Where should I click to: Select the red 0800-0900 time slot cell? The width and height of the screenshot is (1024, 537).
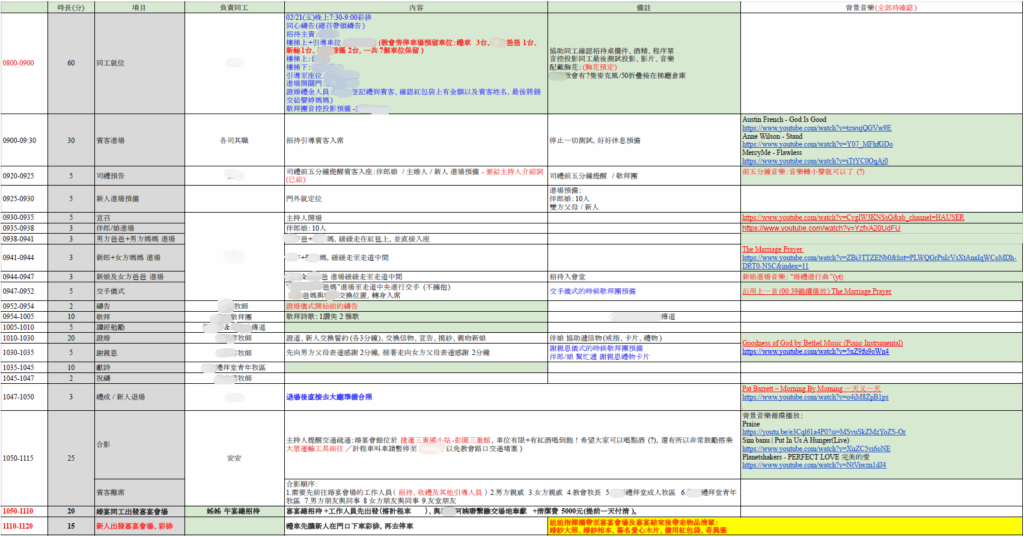pos(19,63)
